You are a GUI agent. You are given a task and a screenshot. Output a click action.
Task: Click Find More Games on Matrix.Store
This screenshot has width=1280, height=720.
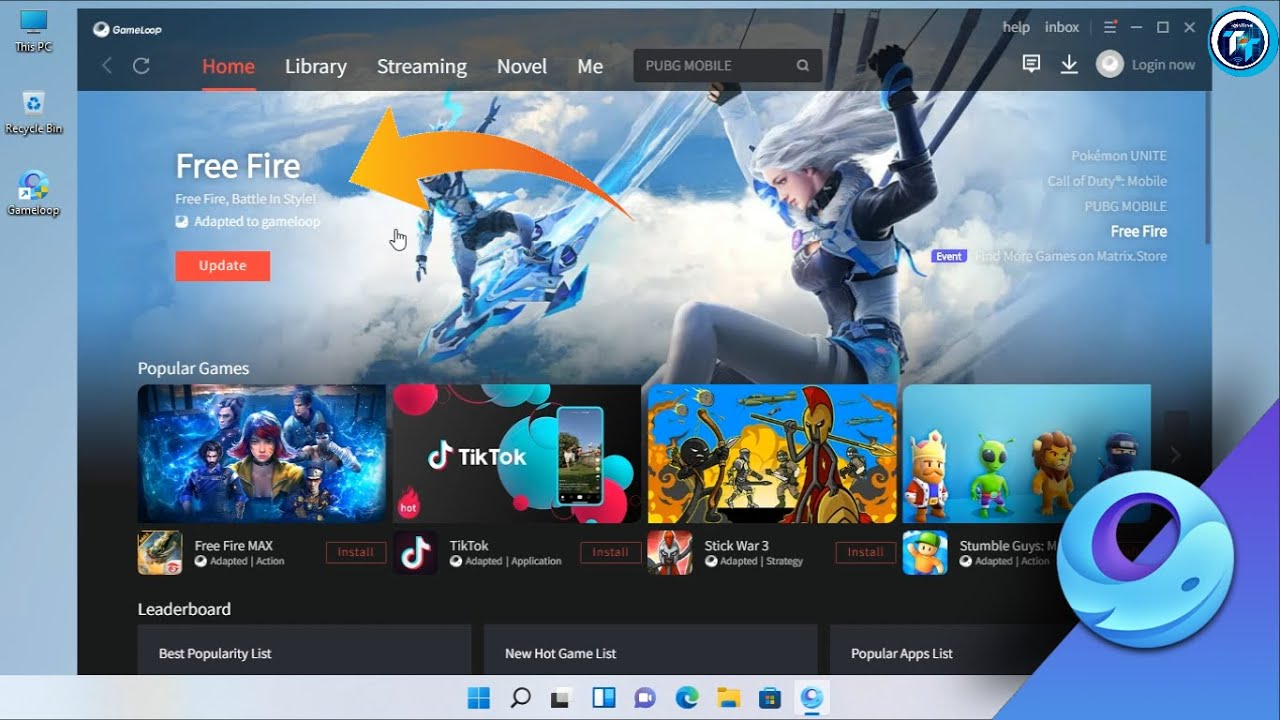pos(1071,256)
